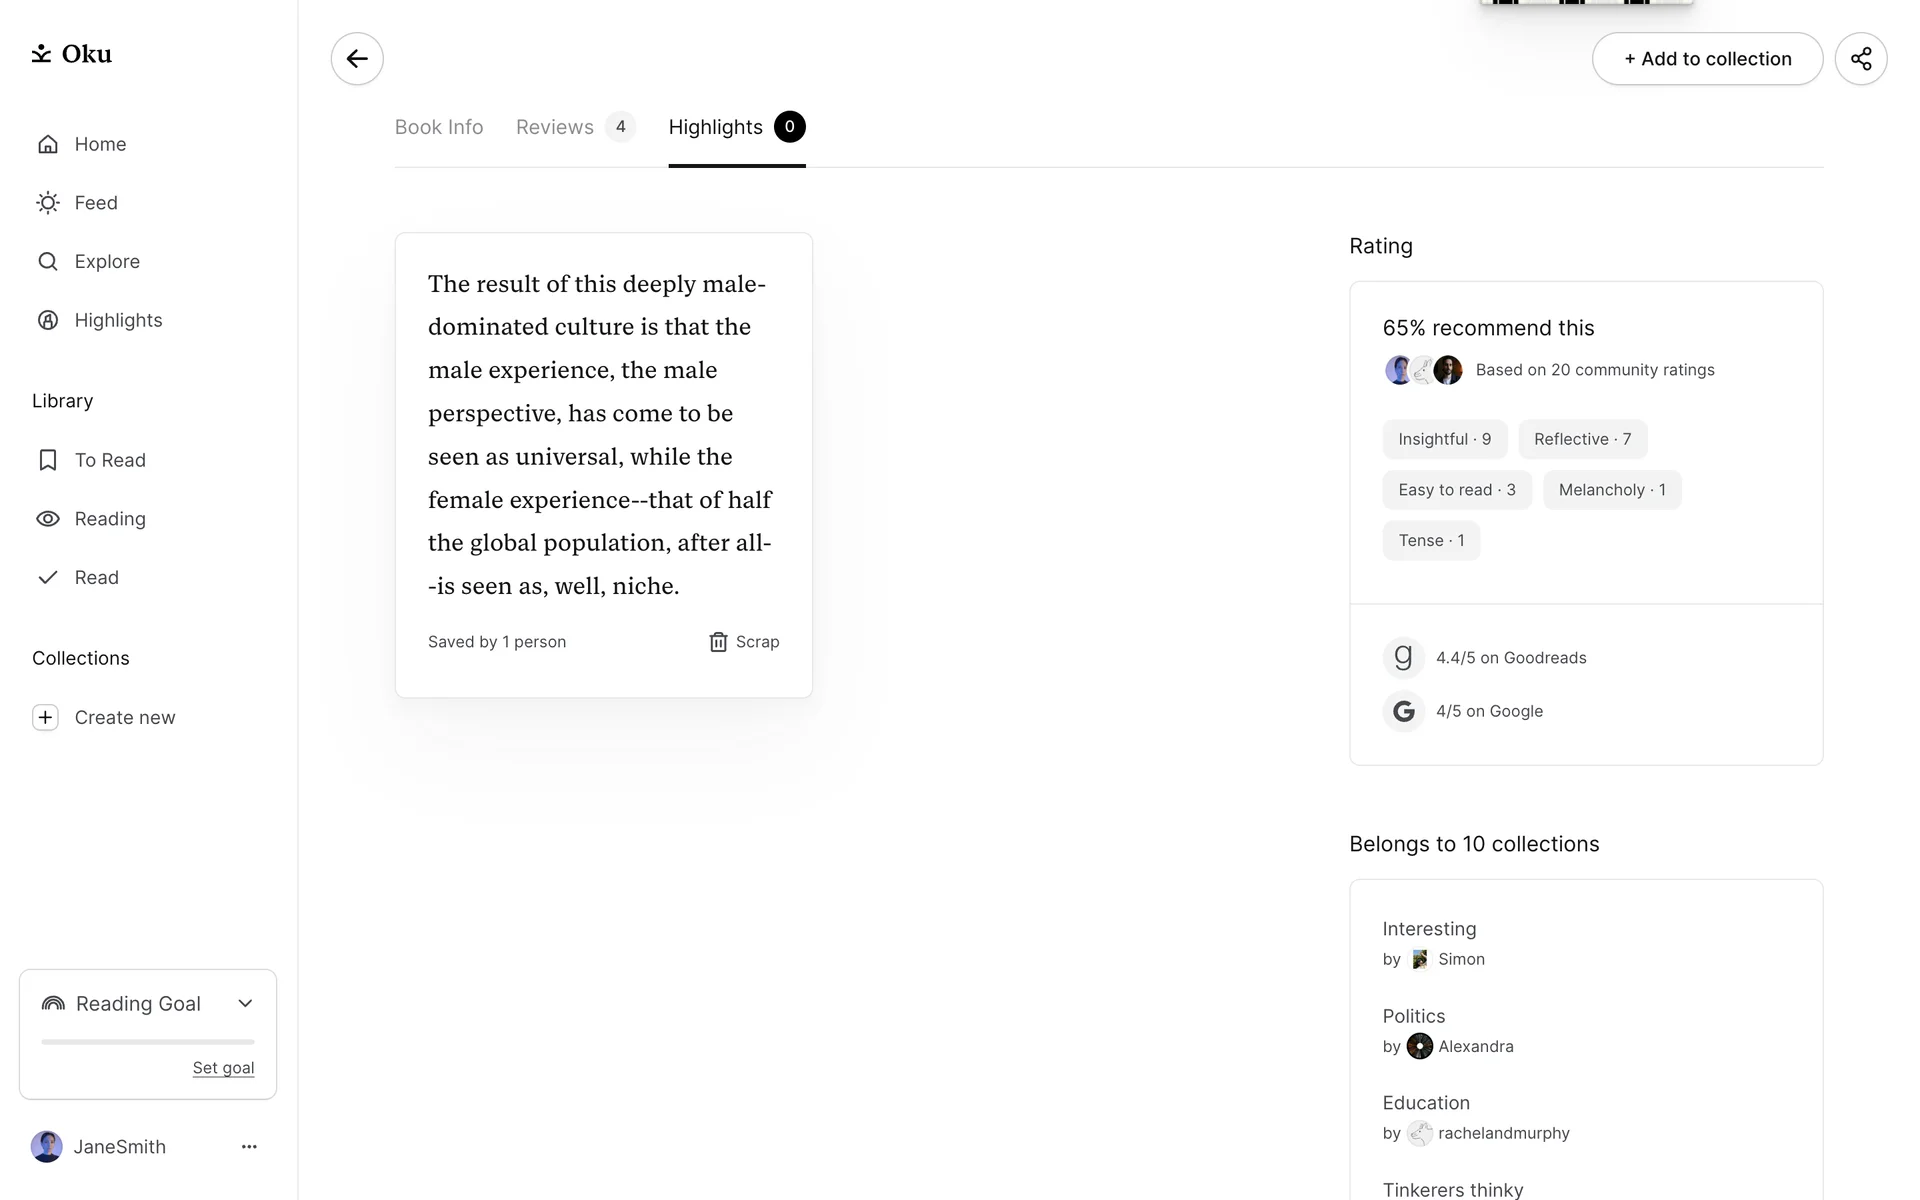Click the Insightful rating tag
Image resolution: width=1920 pixels, height=1200 pixels.
(1444, 439)
